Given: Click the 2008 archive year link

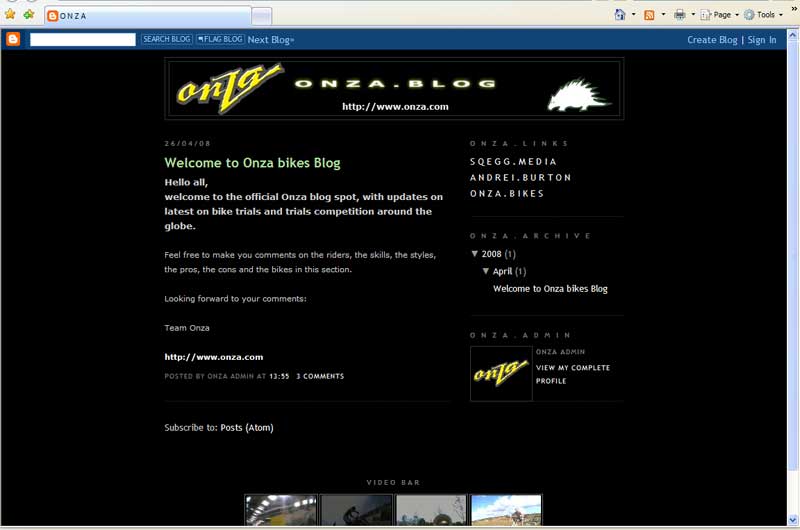Looking at the screenshot, I should pos(491,254).
